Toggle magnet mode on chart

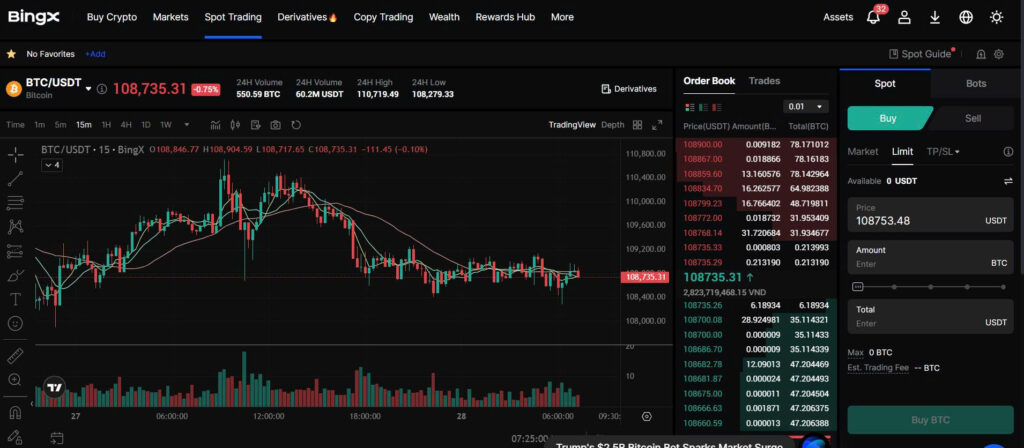[16, 413]
